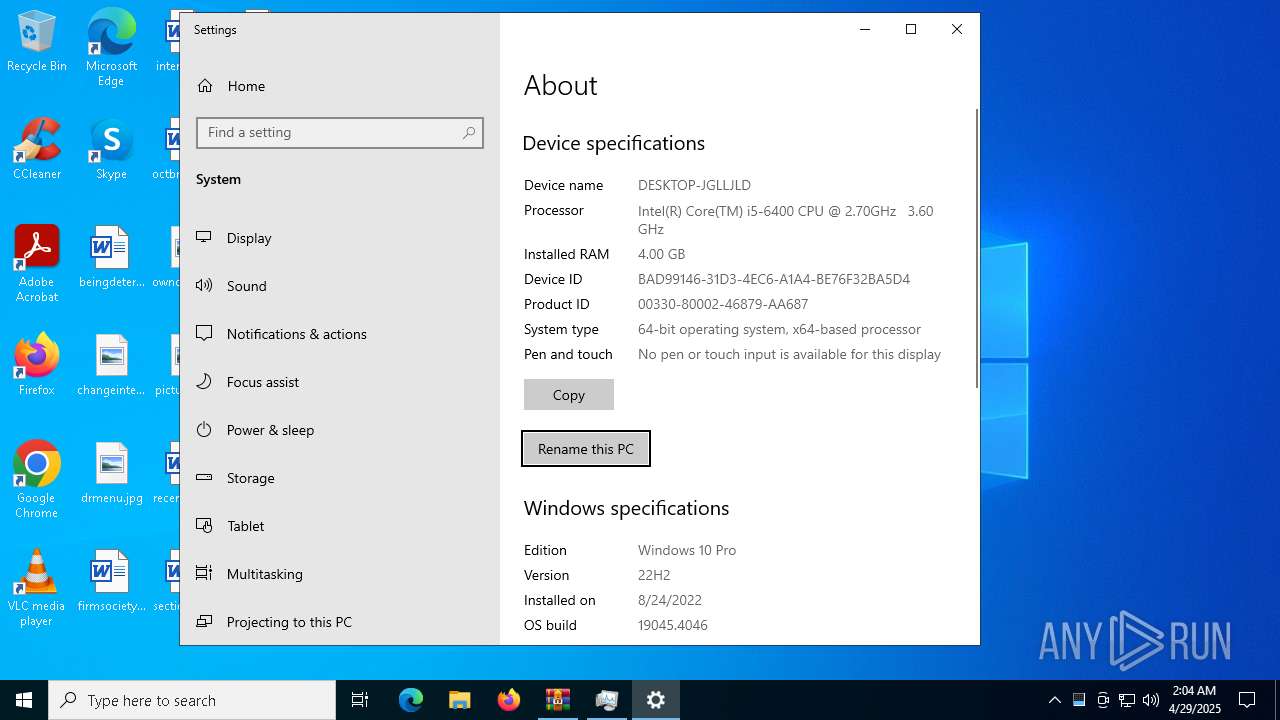Open the Windows Start menu
The height and width of the screenshot is (720, 1280).
(x=24, y=700)
